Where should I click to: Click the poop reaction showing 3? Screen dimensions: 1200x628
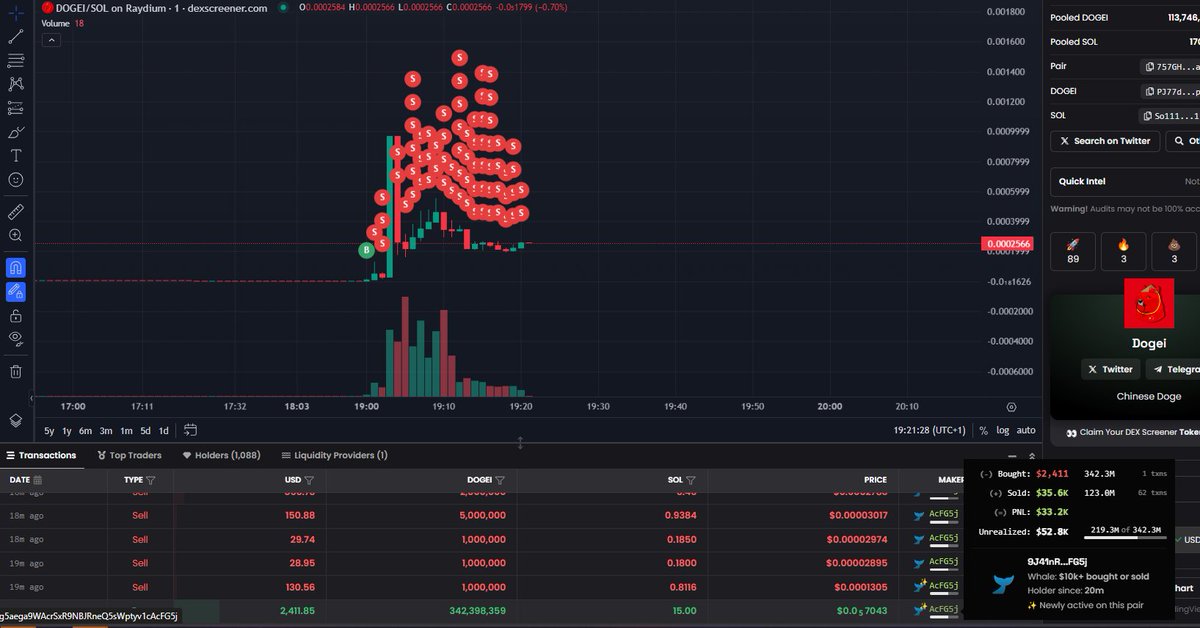[1173, 251]
